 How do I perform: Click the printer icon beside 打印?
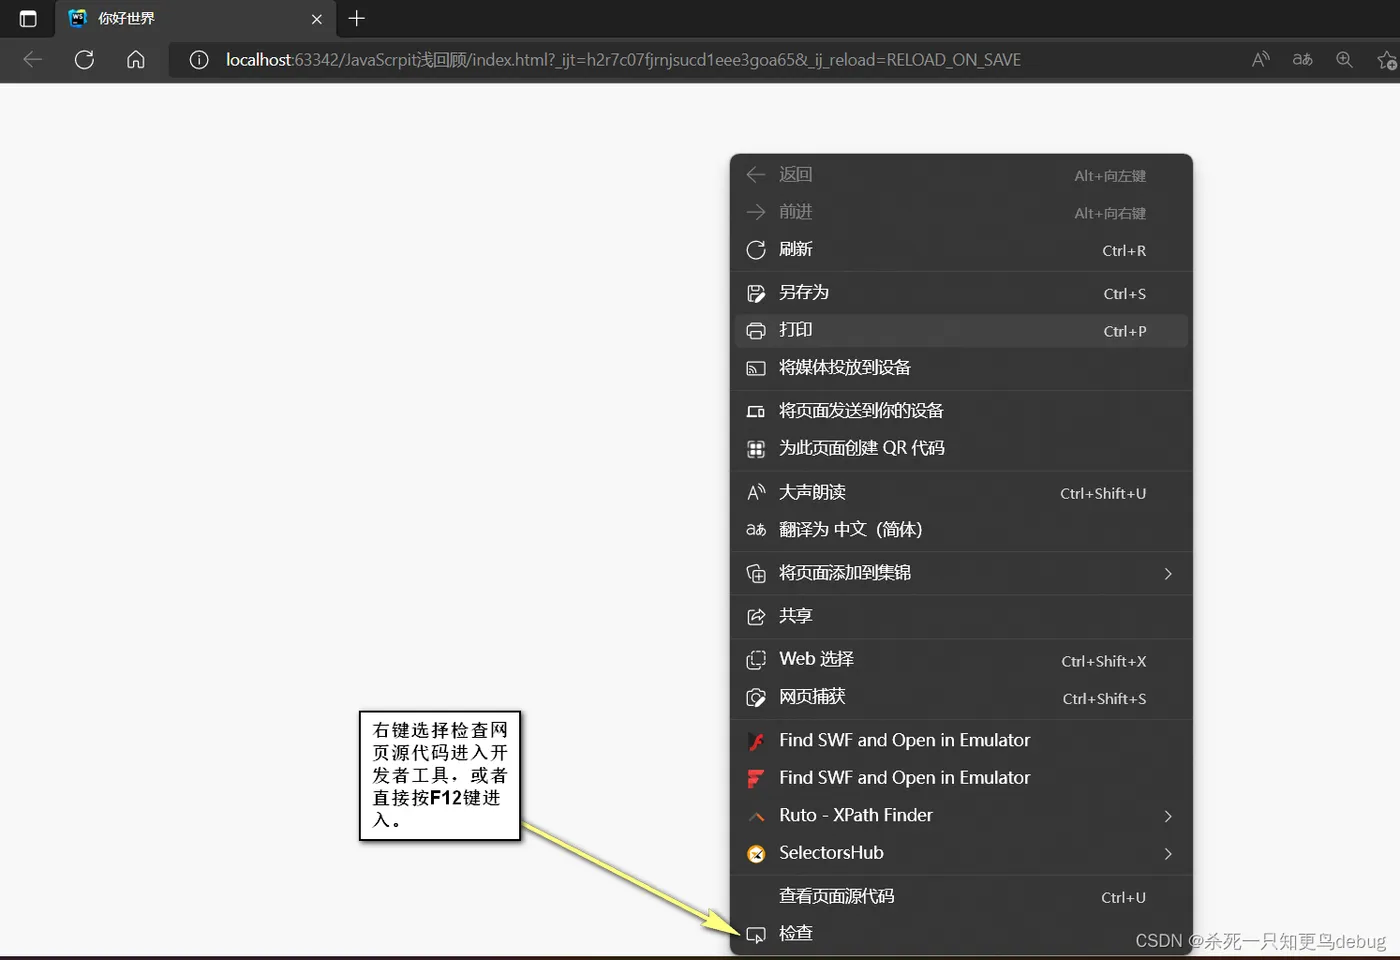pos(756,330)
